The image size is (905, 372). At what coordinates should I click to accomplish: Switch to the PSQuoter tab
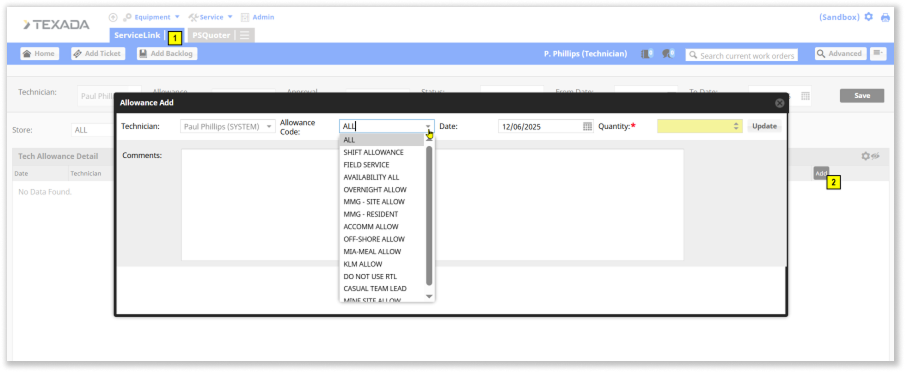(x=211, y=35)
